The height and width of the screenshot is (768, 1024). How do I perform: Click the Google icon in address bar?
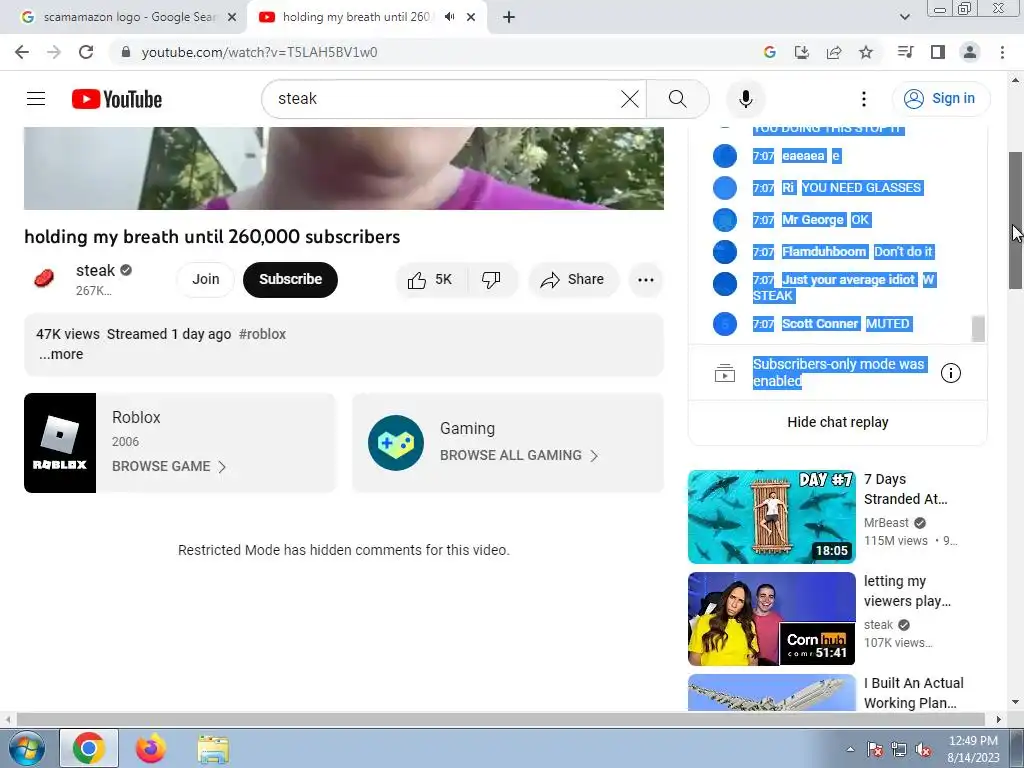(x=769, y=52)
